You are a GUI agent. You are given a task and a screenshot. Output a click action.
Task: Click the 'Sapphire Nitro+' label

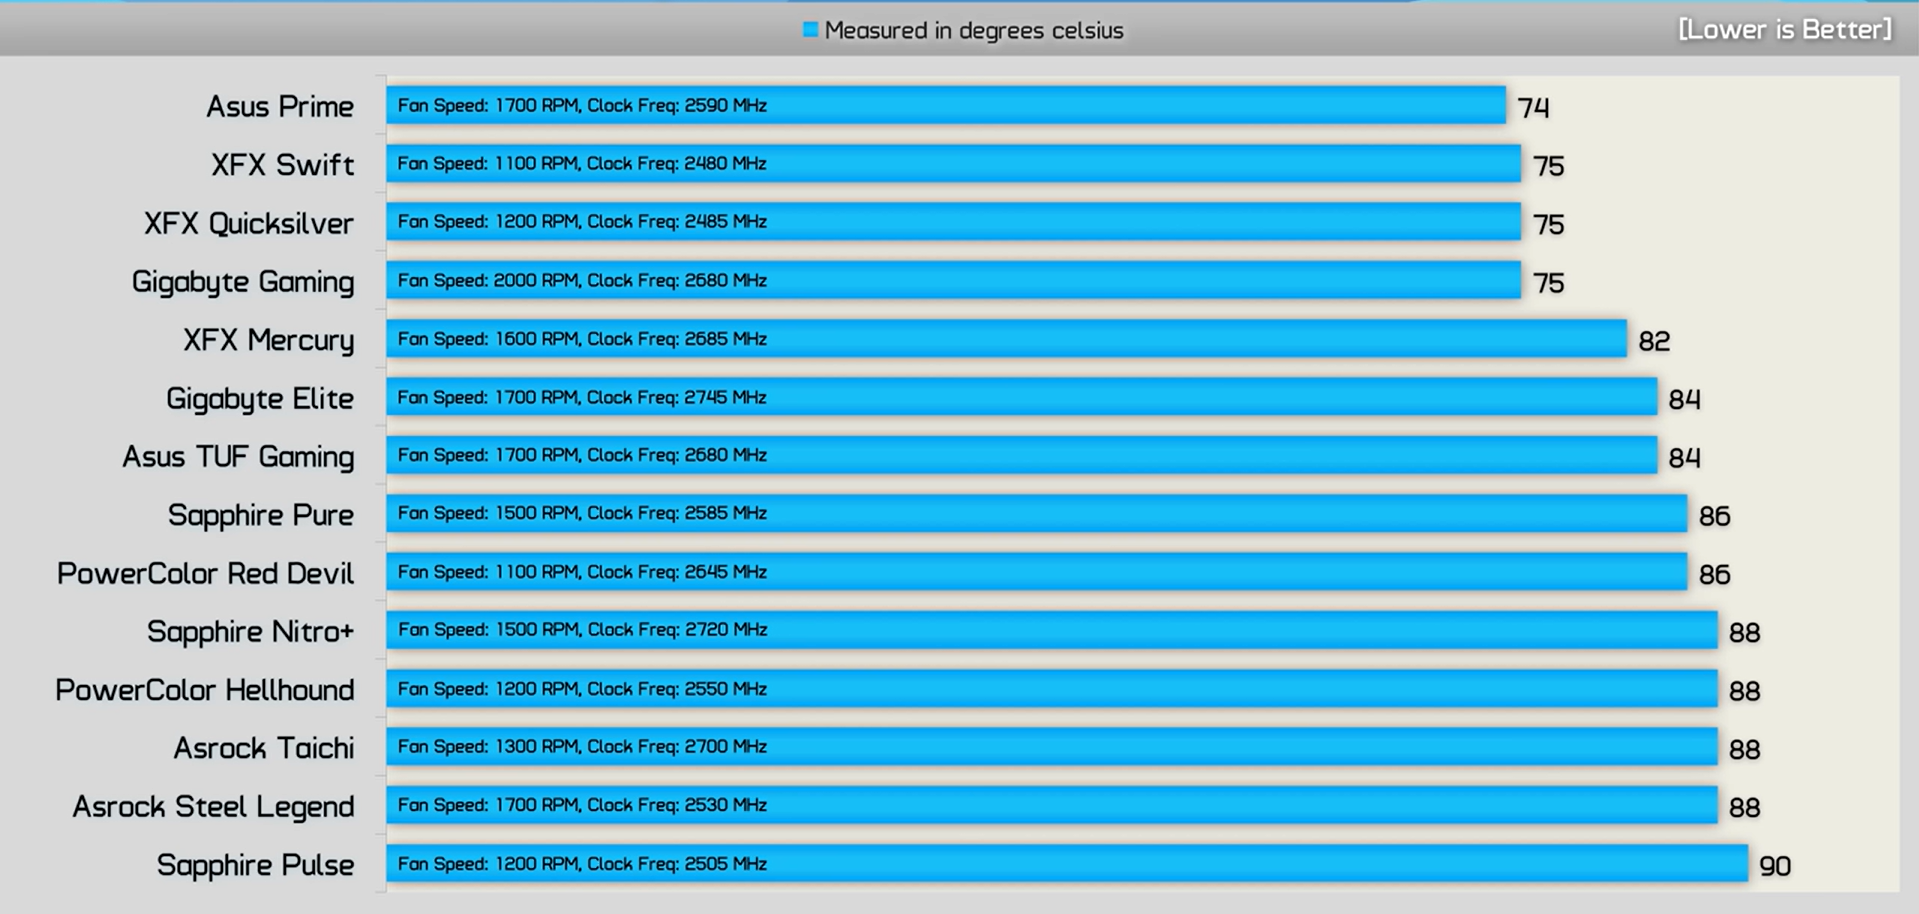(x=251, y=632)
